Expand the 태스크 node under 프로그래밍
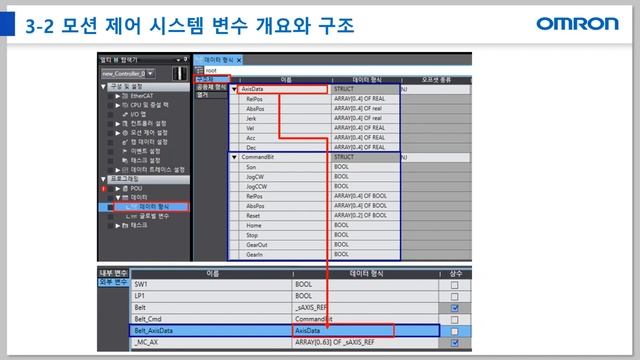The width and height of the screenshot is (640, 360). click(x=118, y=225)
